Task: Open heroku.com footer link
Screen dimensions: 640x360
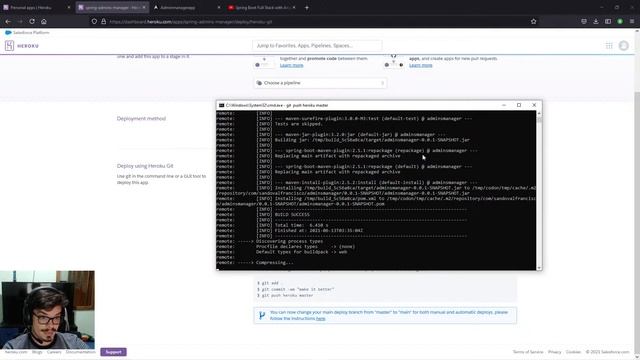Action: tap(16, 352)
